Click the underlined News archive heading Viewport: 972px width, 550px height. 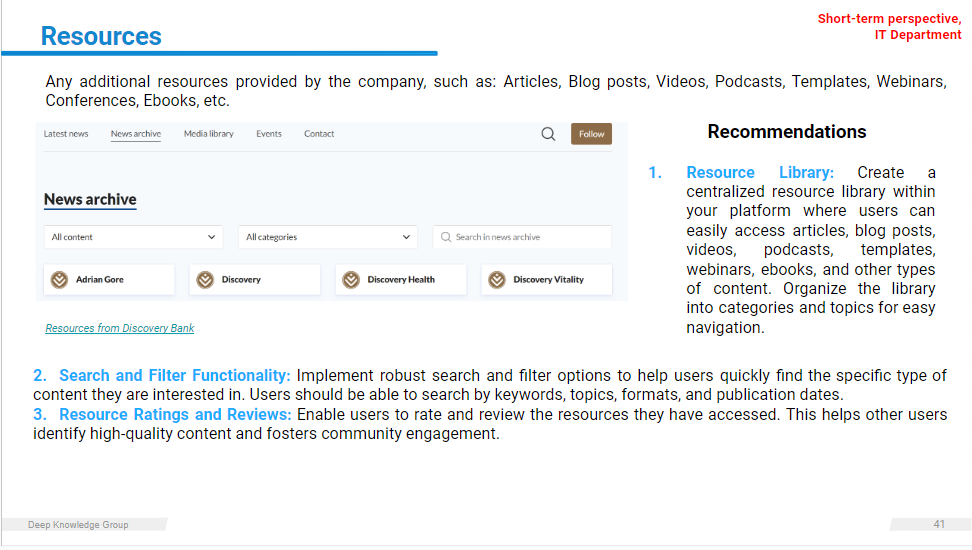[90, 199]
